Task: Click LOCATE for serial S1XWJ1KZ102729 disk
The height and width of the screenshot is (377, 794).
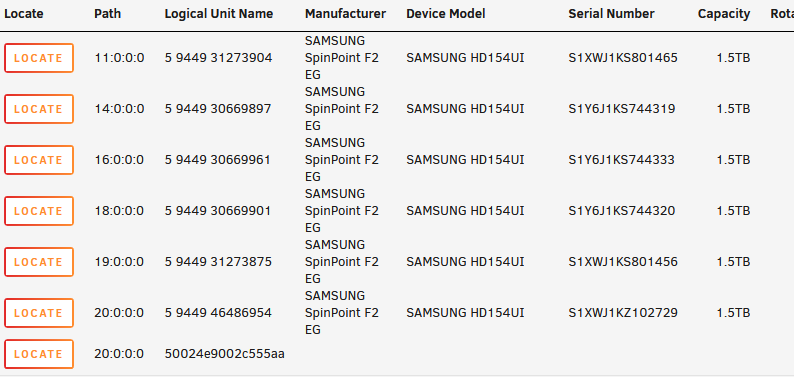Action: (39, 313)
